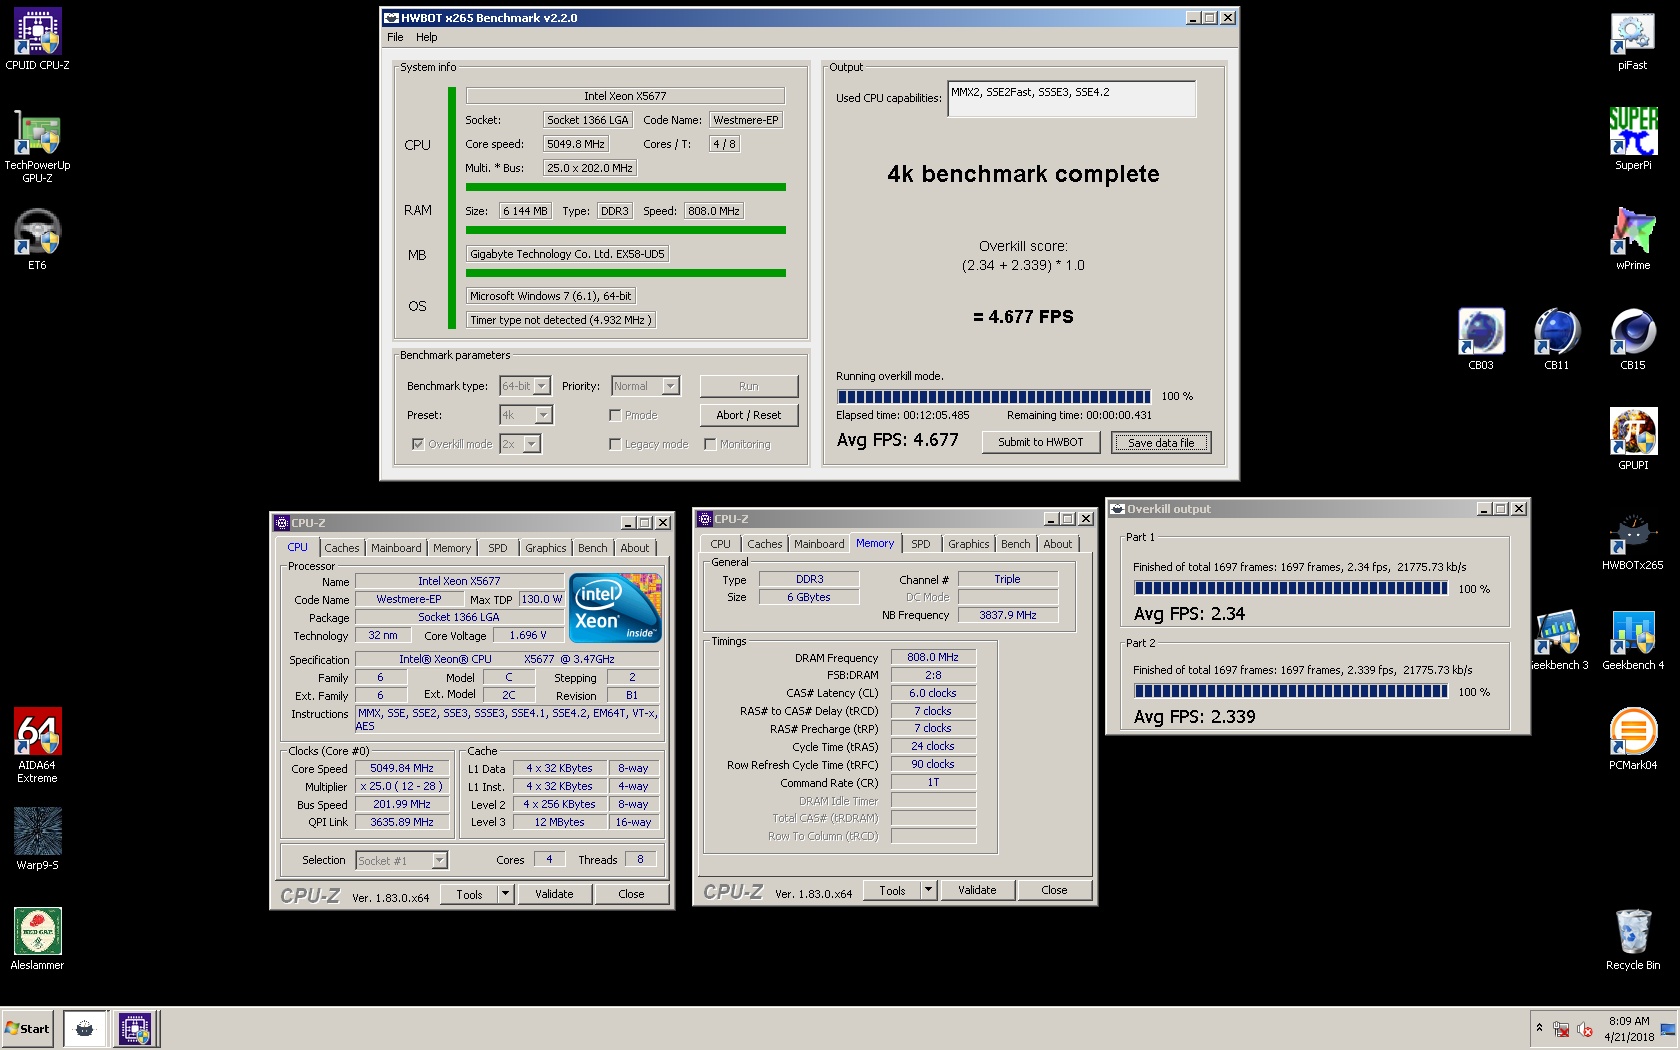Click the DRAM Frequency 808.0 MHz value
The image size is (1680, 1050).
point(933,657)
